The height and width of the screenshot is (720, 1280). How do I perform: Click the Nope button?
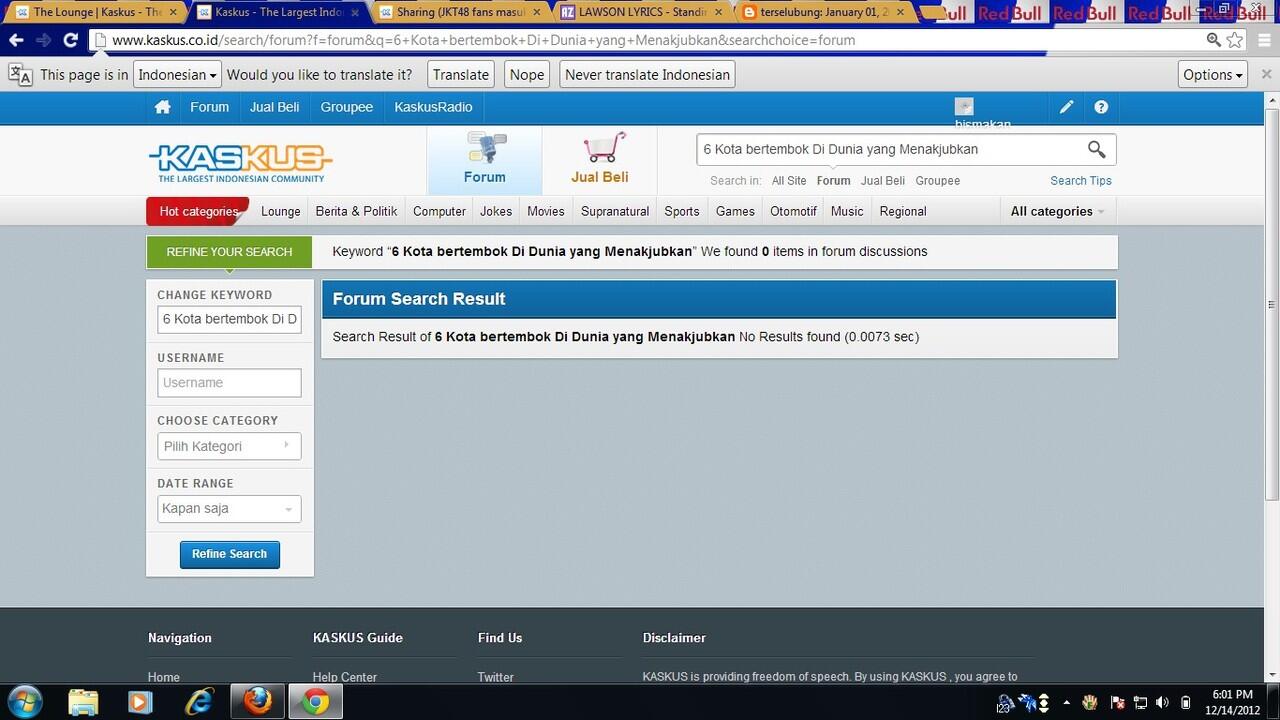pos(527,75)
